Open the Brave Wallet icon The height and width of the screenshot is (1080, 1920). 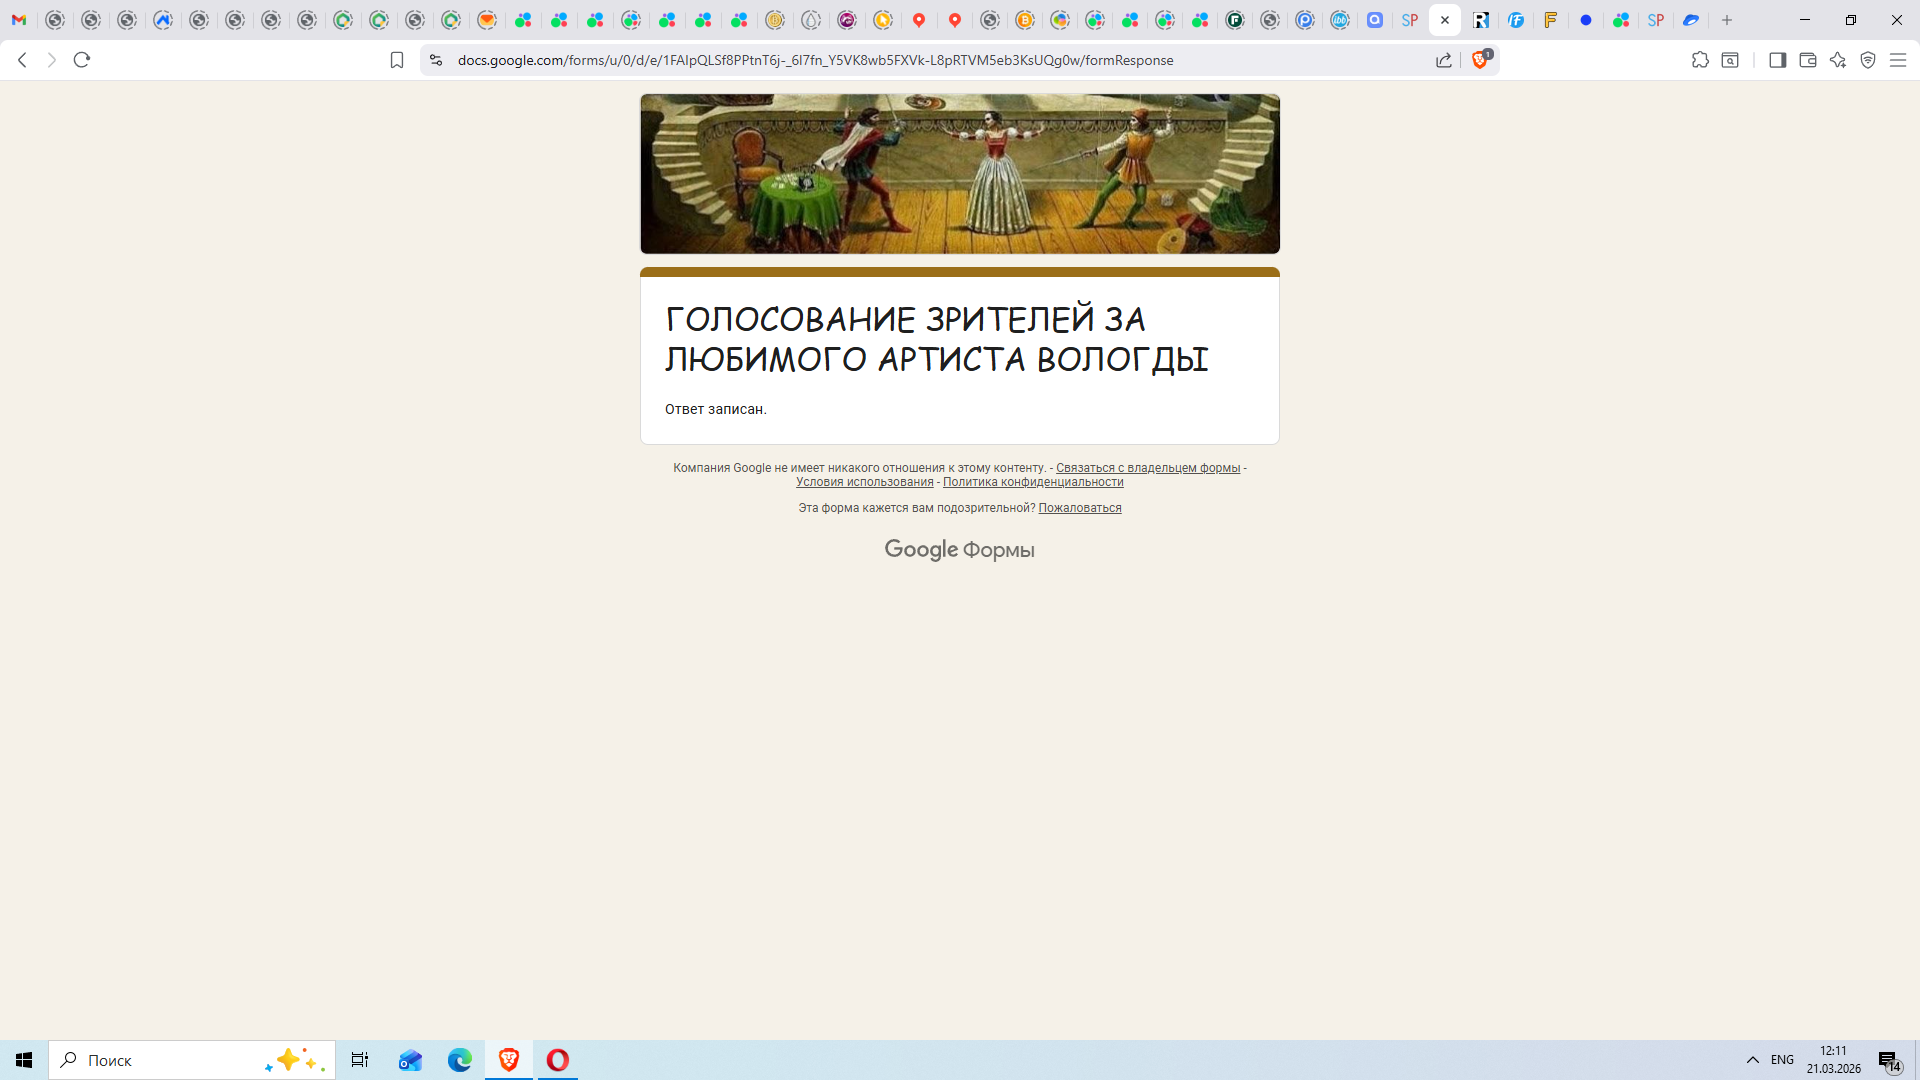coord(1808,60)
